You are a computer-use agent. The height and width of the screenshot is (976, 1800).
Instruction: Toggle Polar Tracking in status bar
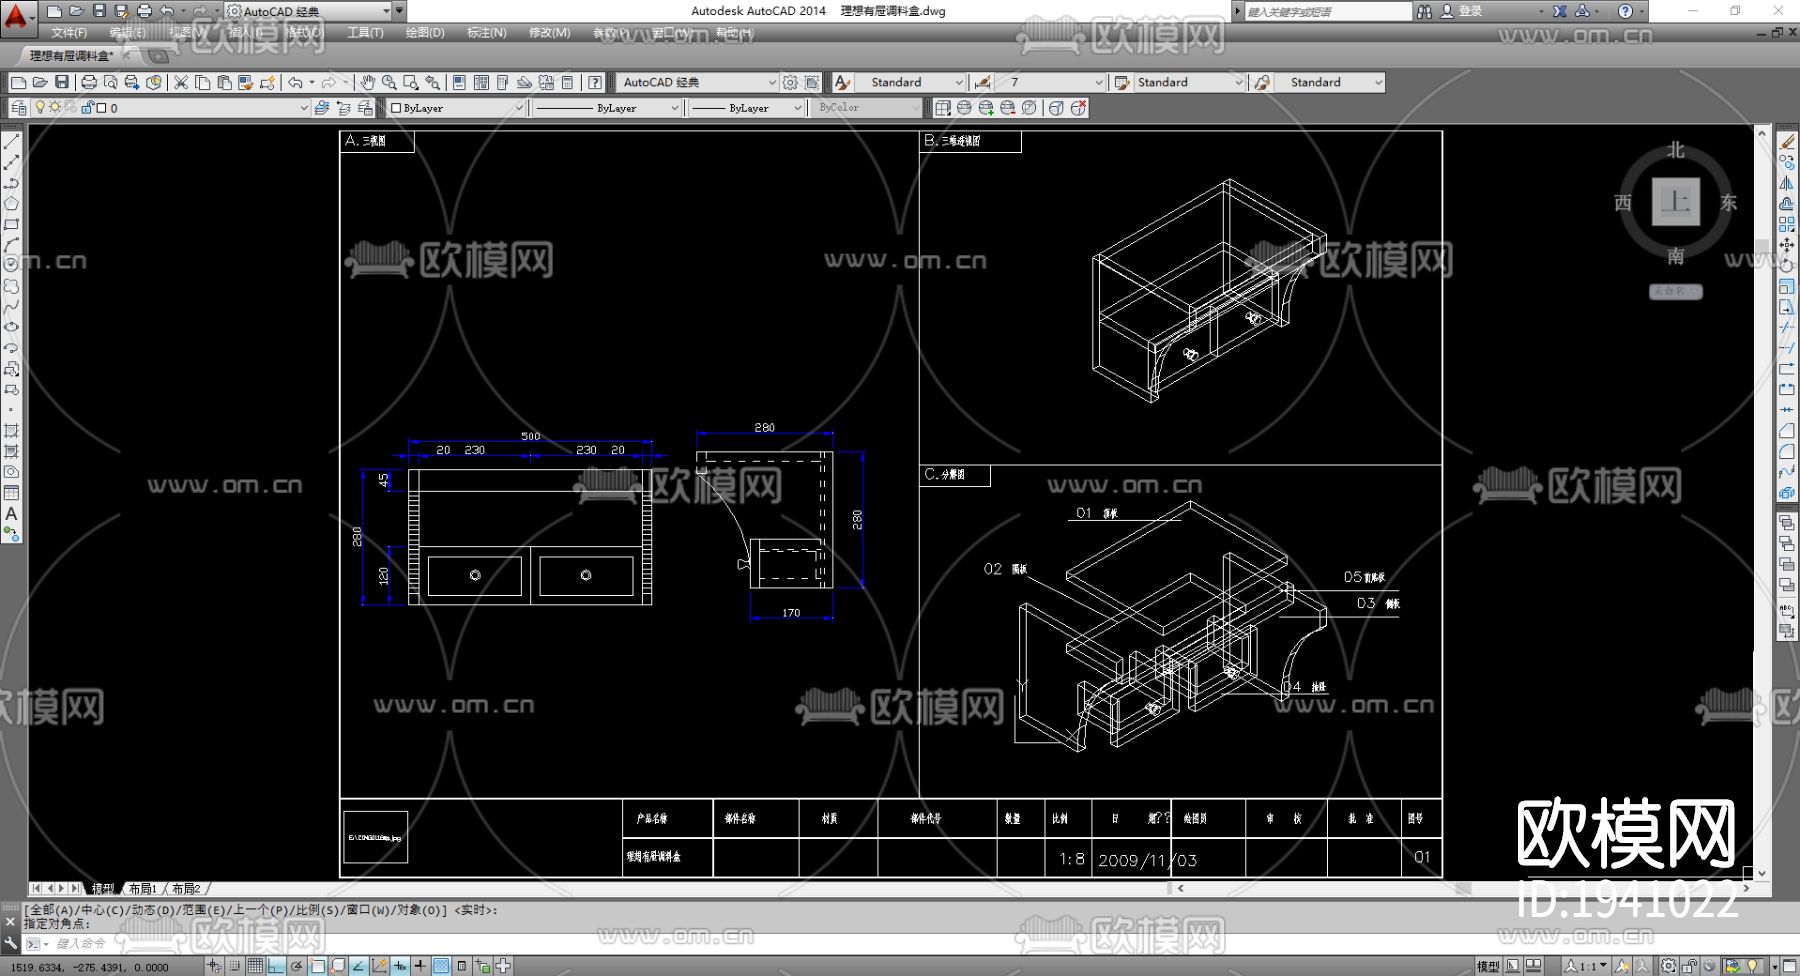point(296,966)
